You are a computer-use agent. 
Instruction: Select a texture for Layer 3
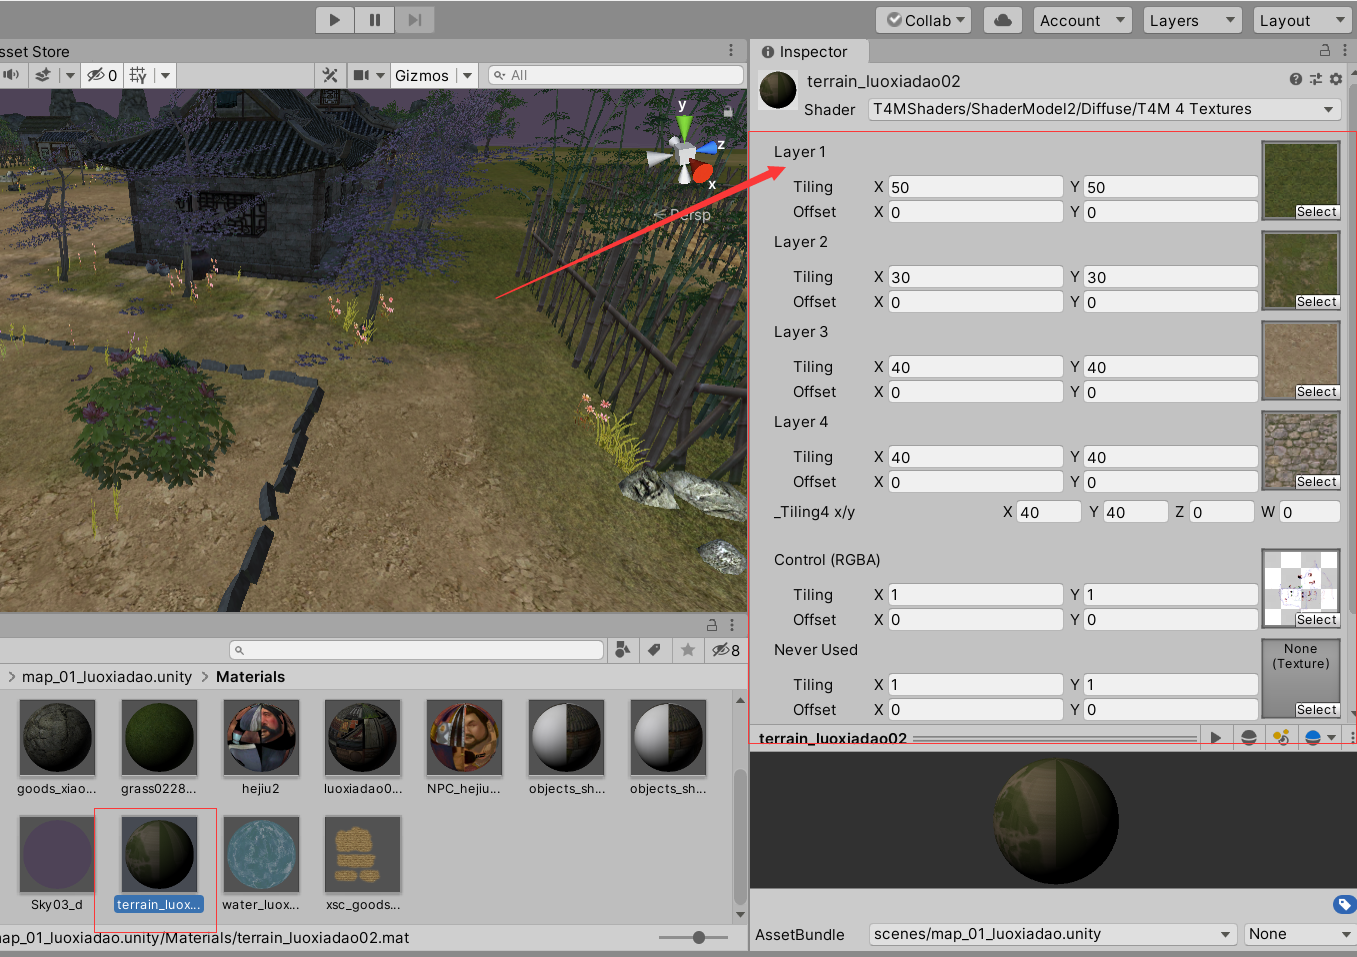pos(1316,392)
